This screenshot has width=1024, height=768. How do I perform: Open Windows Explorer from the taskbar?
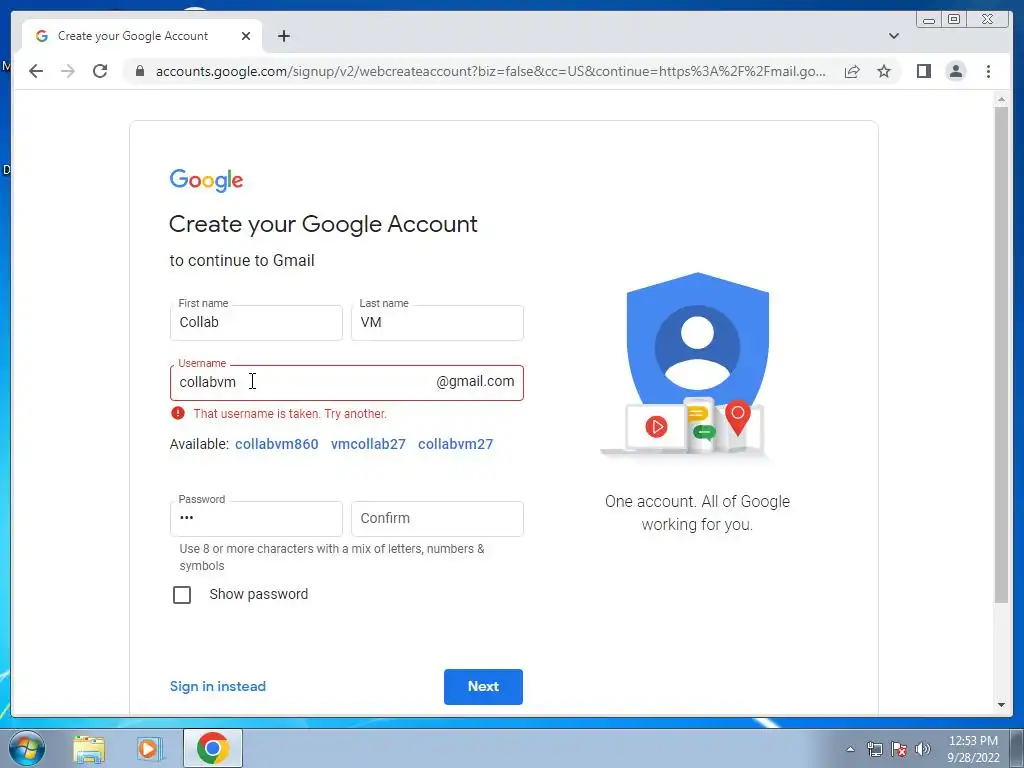point(89,748)
